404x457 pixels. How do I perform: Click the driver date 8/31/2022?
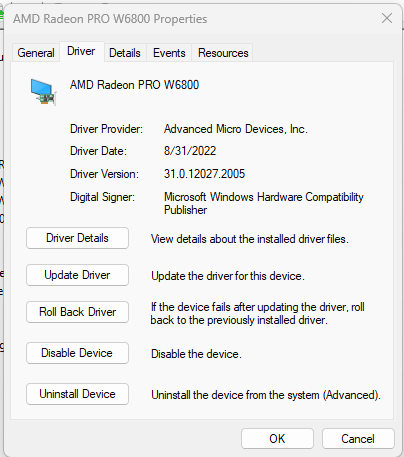pyautogui.click(x=190, y=151)
